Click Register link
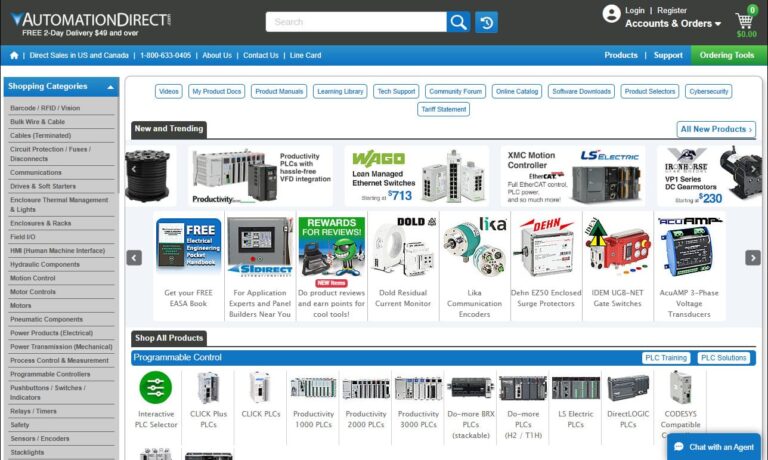768x460 pixels. (x=672, y=10)
